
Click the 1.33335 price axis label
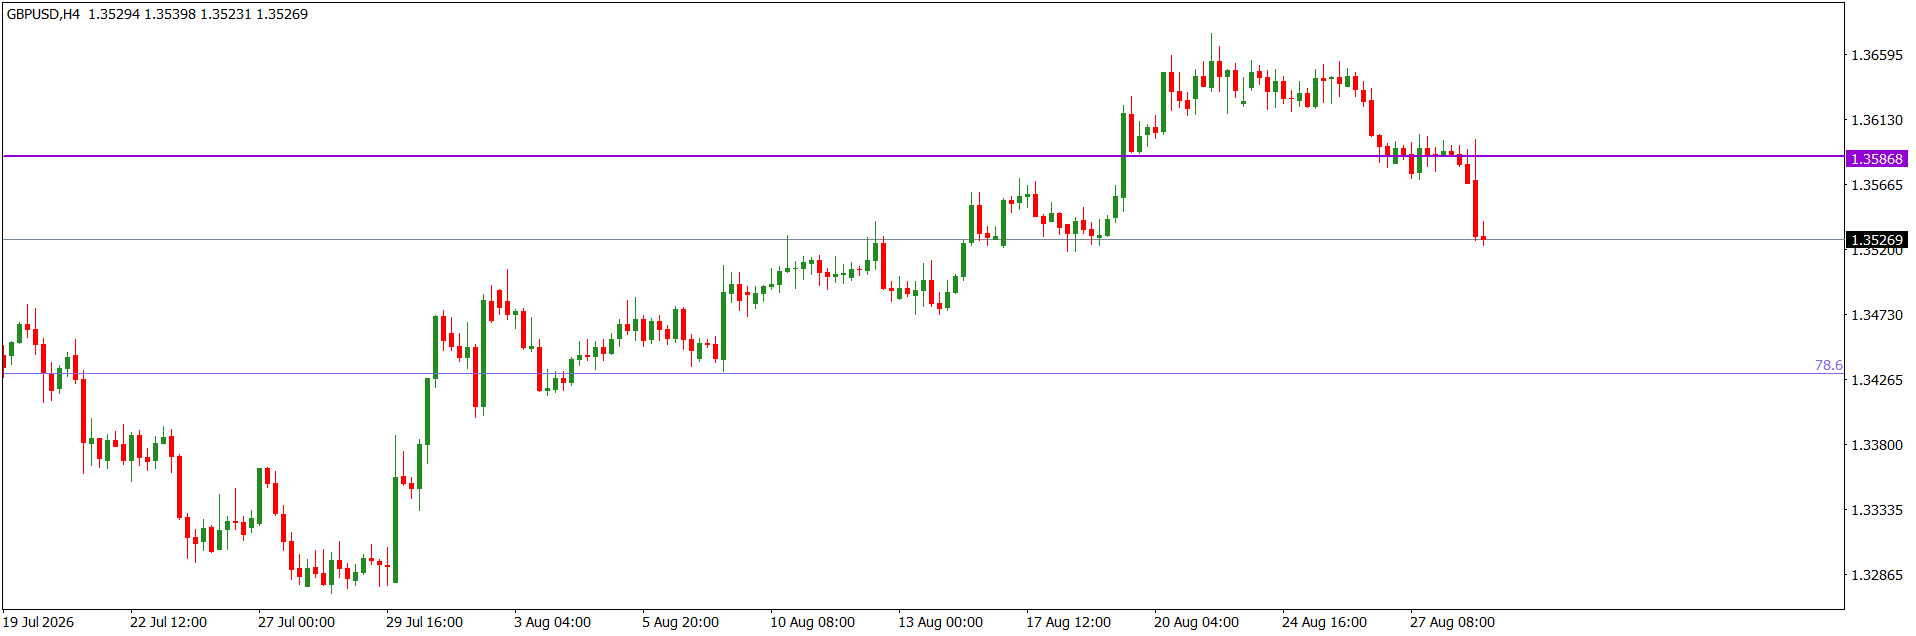(1877, 510)
